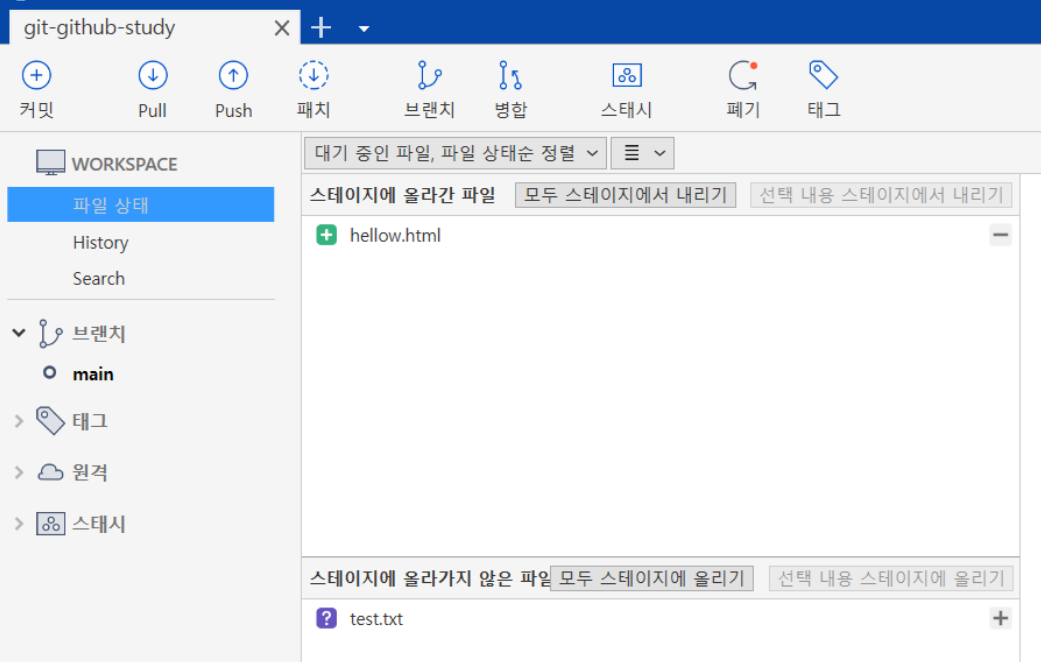Click the sidebar 브랜치 branch icon
Image resolution: width=1041 pixels, height=662 pixels.
[x=50, y=333]
